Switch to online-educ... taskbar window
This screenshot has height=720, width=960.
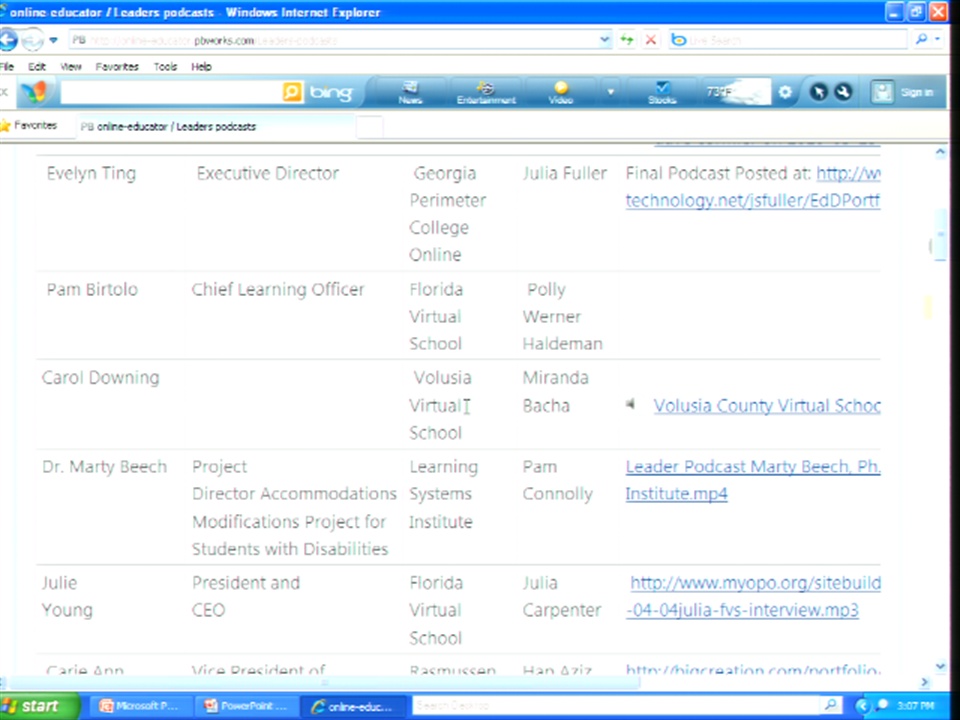click(x=353, y=707)
